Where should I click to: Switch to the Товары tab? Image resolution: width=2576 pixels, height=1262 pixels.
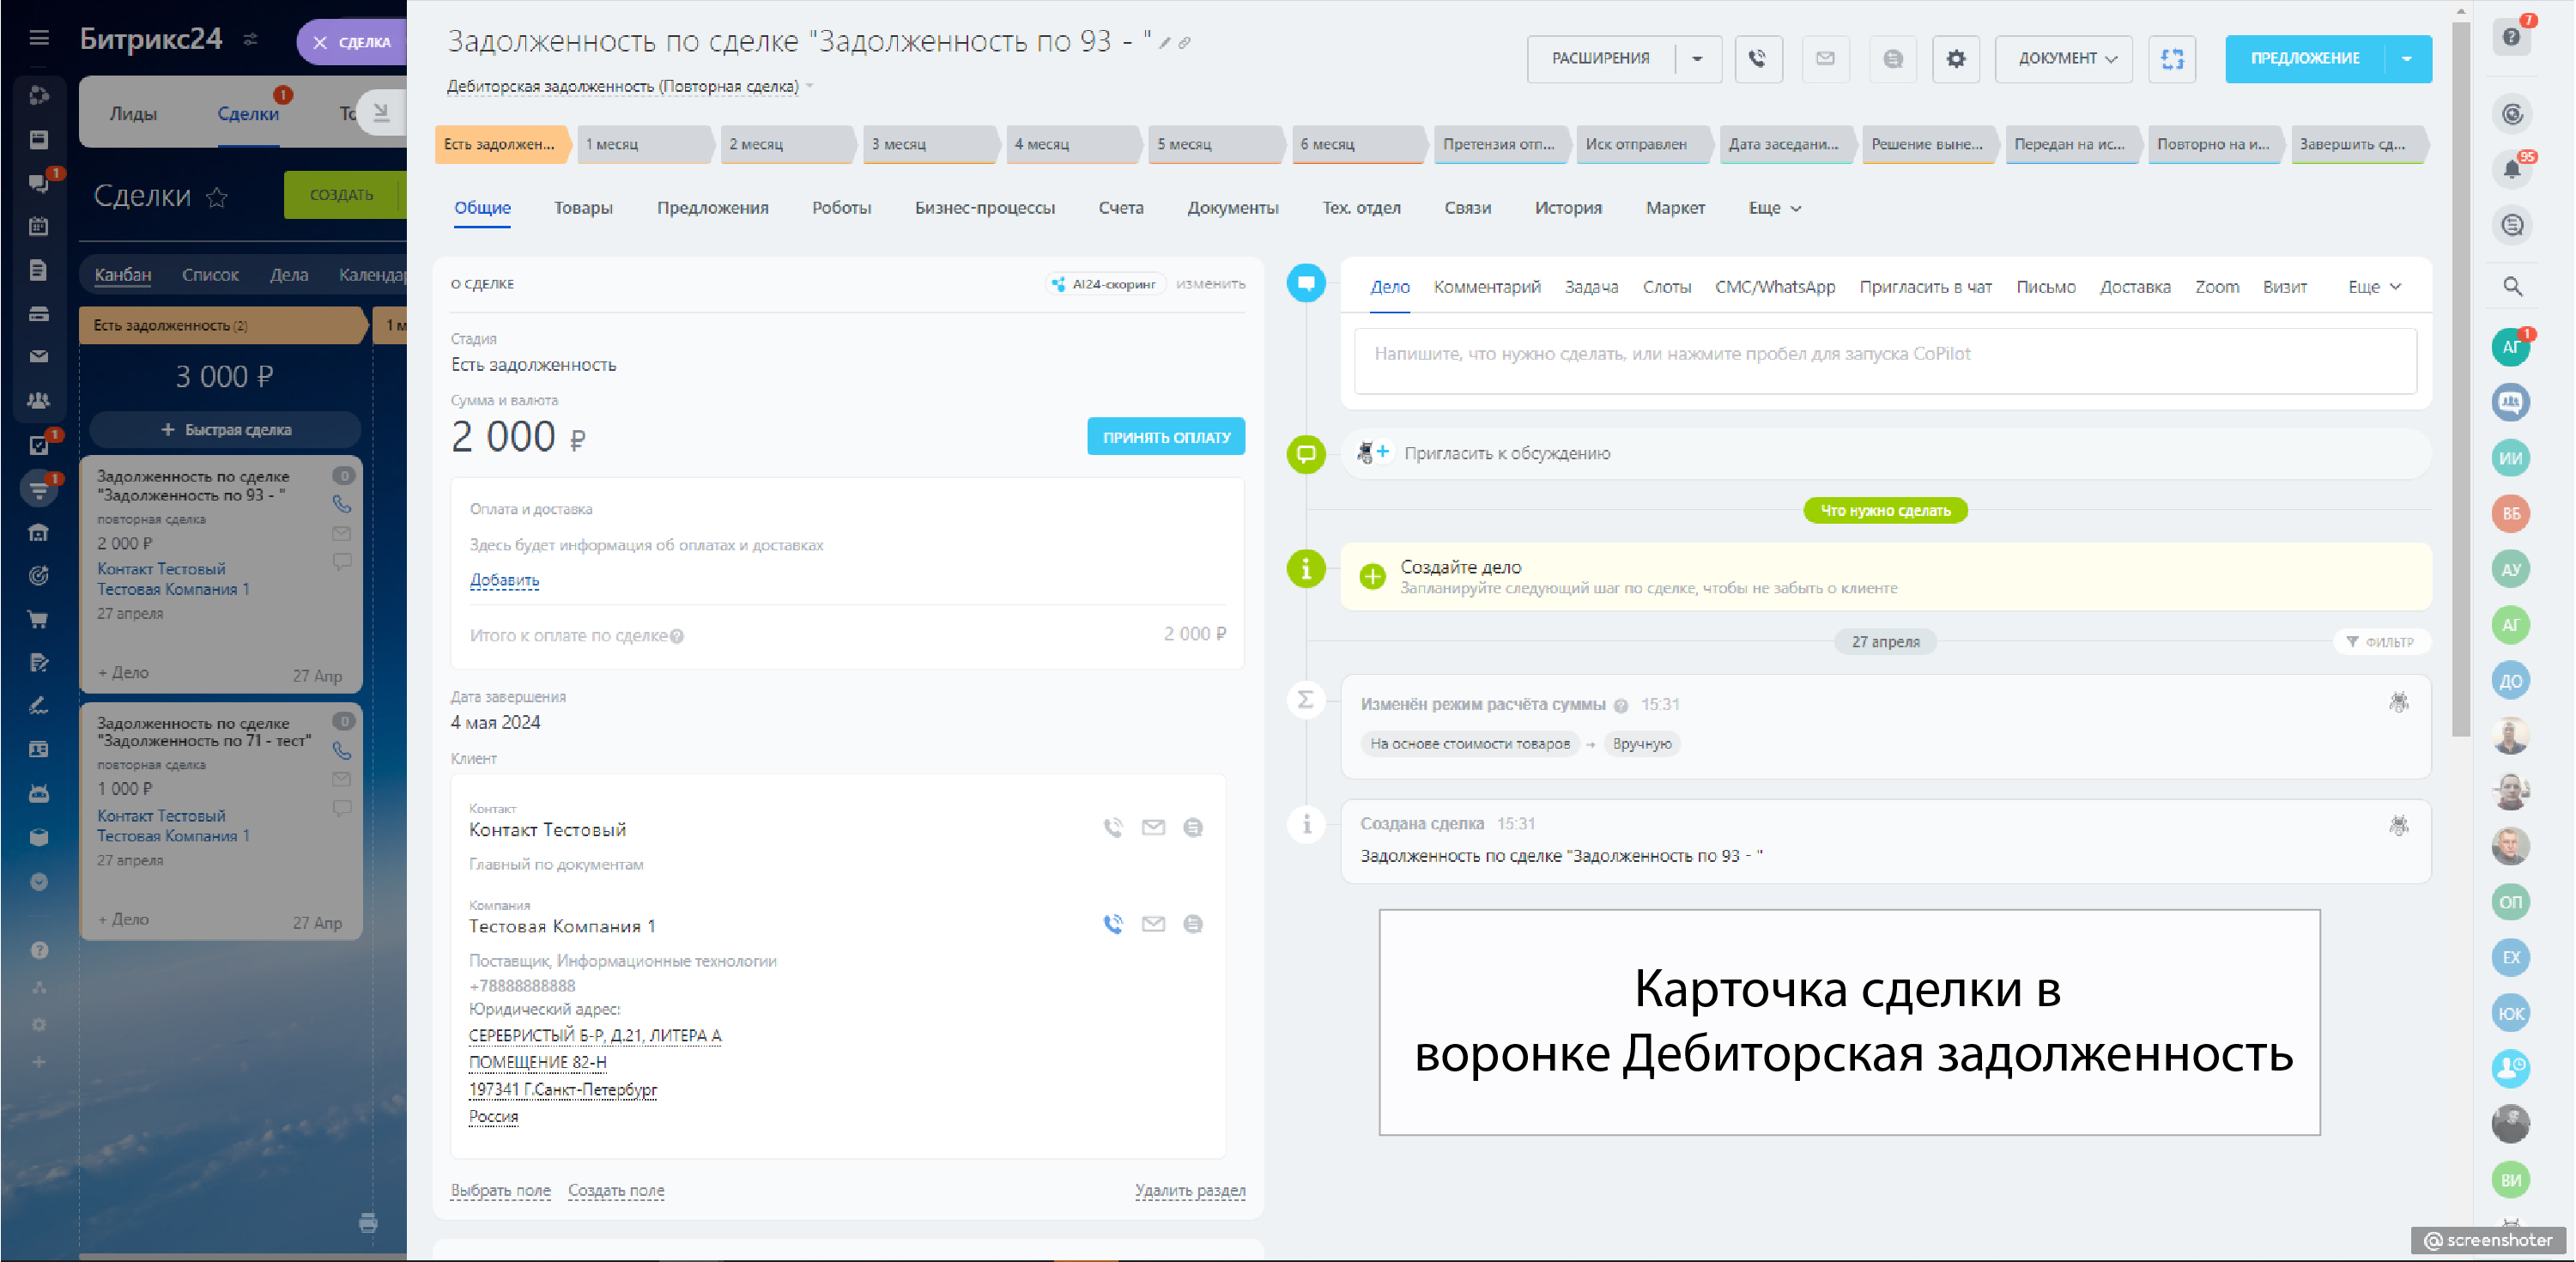[x=583, y=208]
